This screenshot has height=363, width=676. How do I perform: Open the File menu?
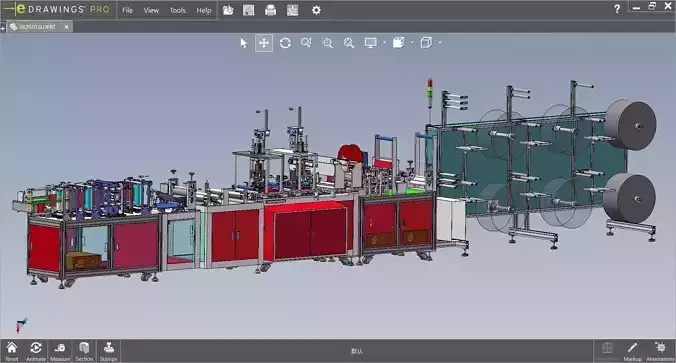click(x=127, y=10)
